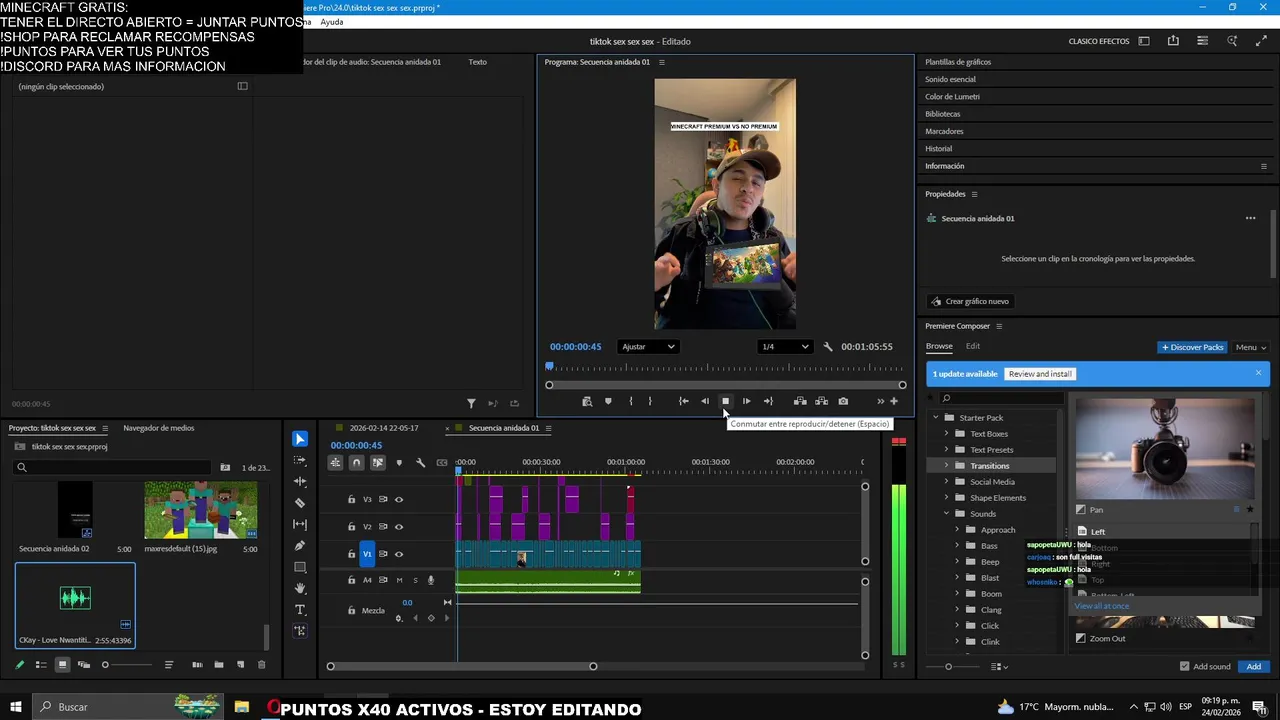
Task: Lock track V3
Action: (x=351, y=499)
